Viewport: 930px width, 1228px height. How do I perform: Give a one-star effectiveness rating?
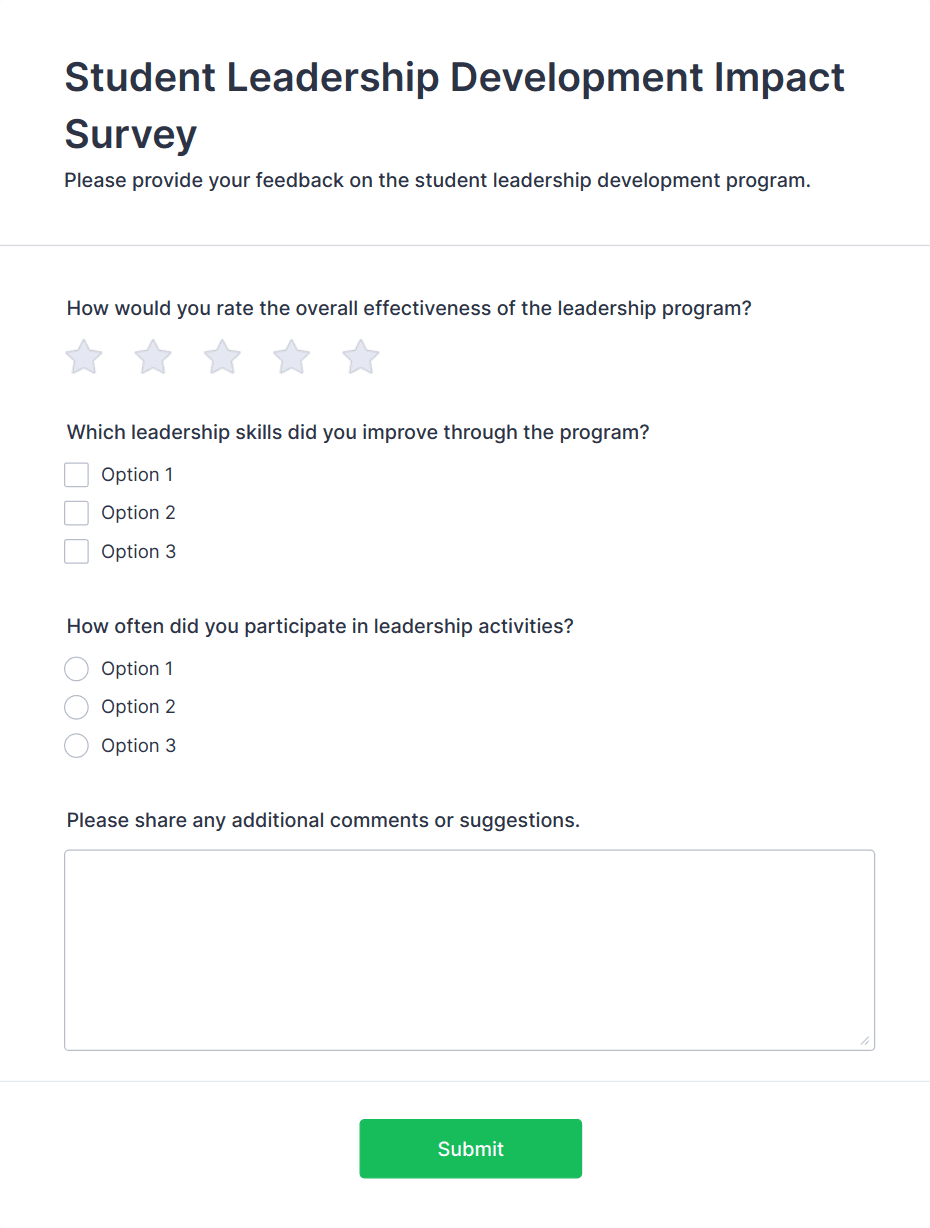click(x=83, y=357)
